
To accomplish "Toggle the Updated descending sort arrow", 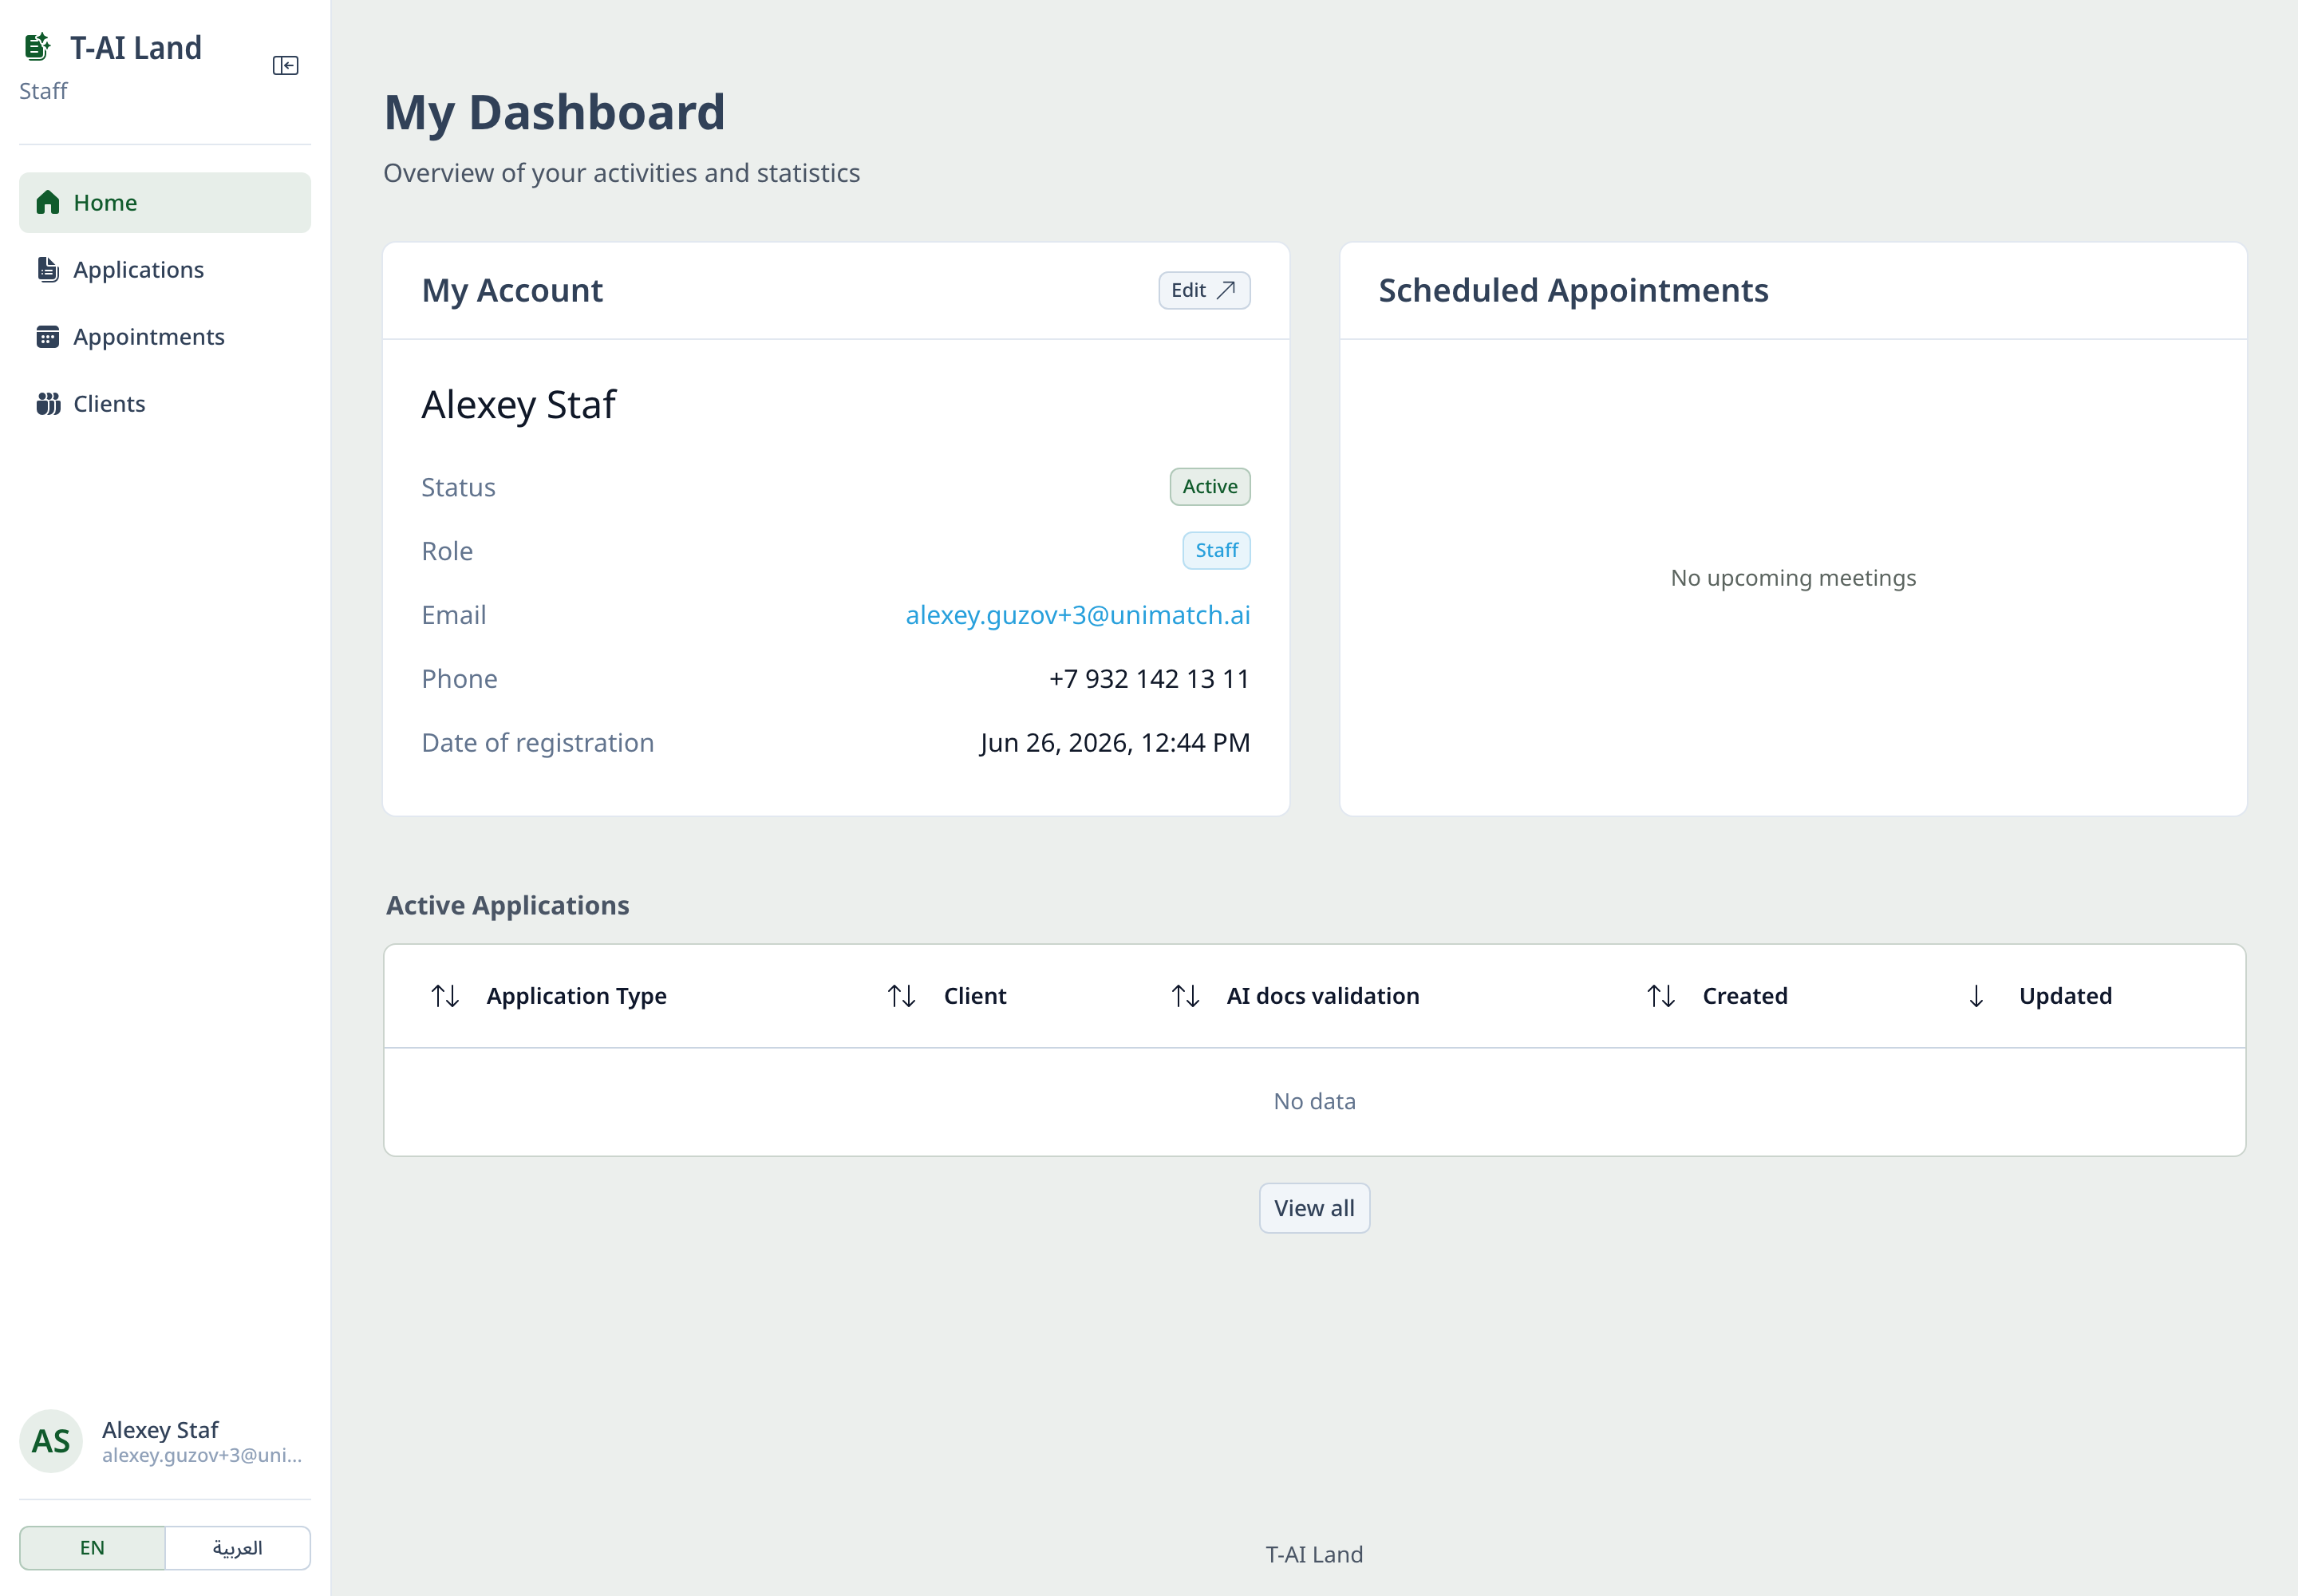I will click(x=1976, y=996).
